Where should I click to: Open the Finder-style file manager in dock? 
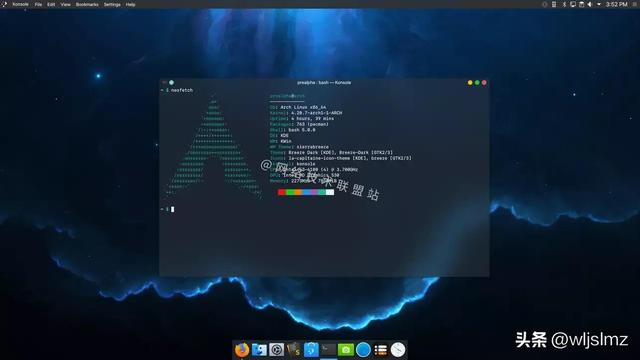[x=259, y=350]
